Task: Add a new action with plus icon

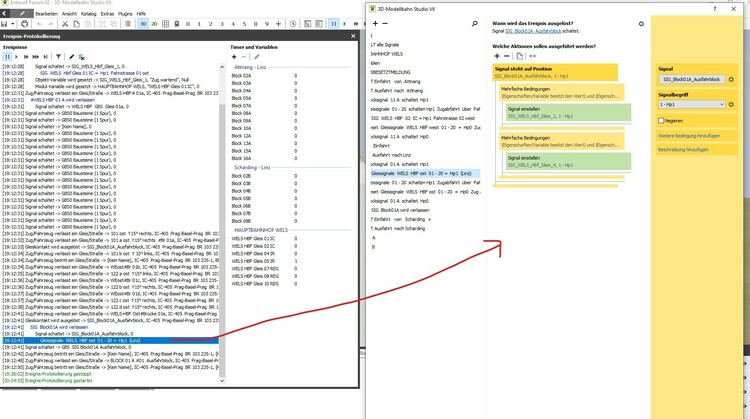Action: click(x=498, y=56)
